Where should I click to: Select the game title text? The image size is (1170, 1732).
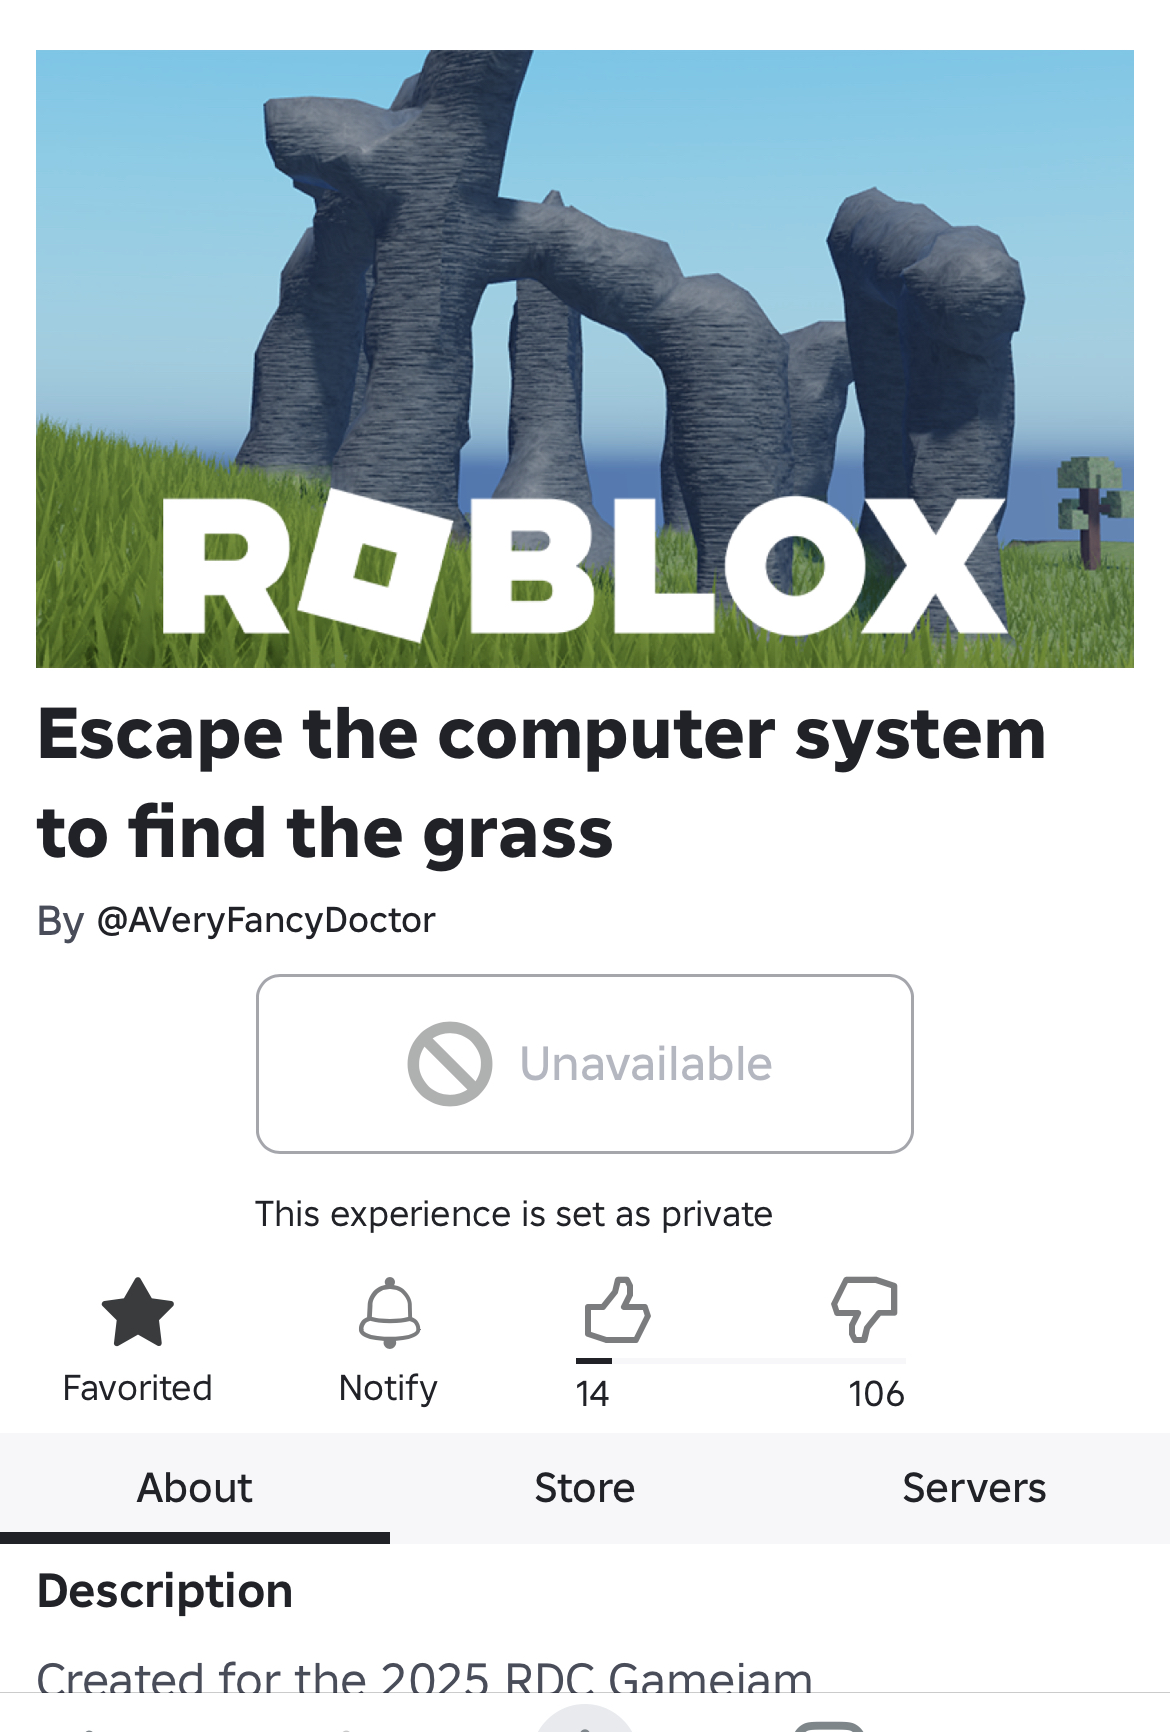point(542,783)
